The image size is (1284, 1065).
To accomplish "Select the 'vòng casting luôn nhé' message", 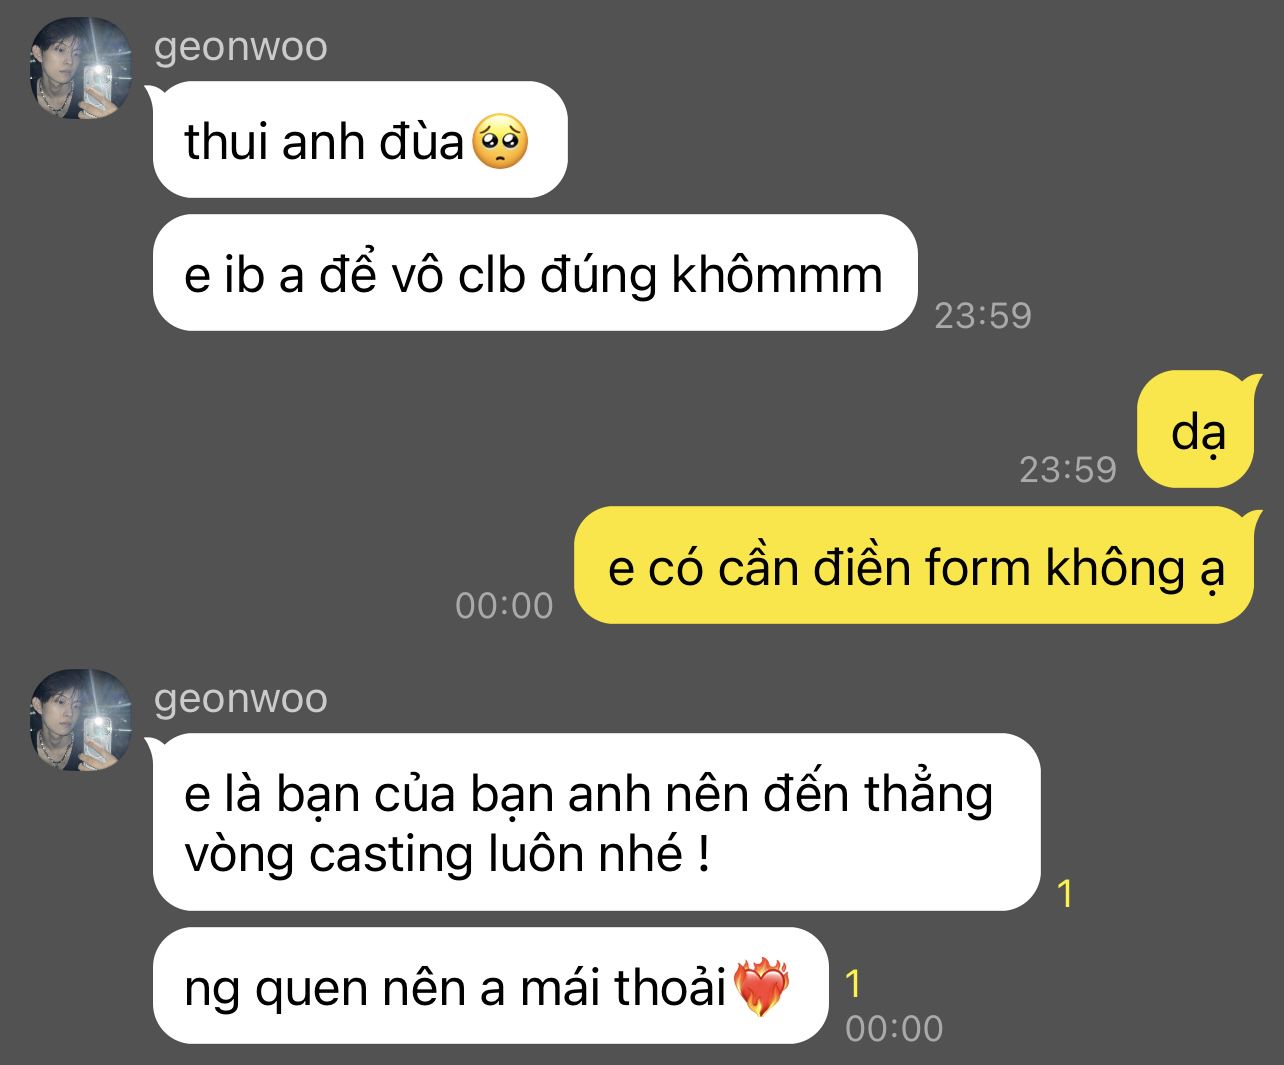I will [597, 823].
